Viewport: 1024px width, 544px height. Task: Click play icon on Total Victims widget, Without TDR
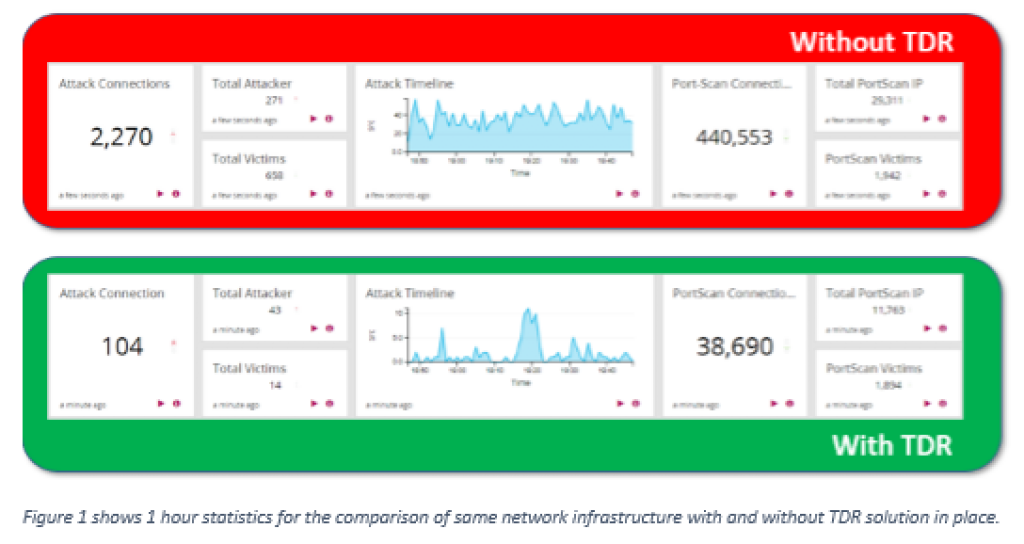tap(313, 194)
